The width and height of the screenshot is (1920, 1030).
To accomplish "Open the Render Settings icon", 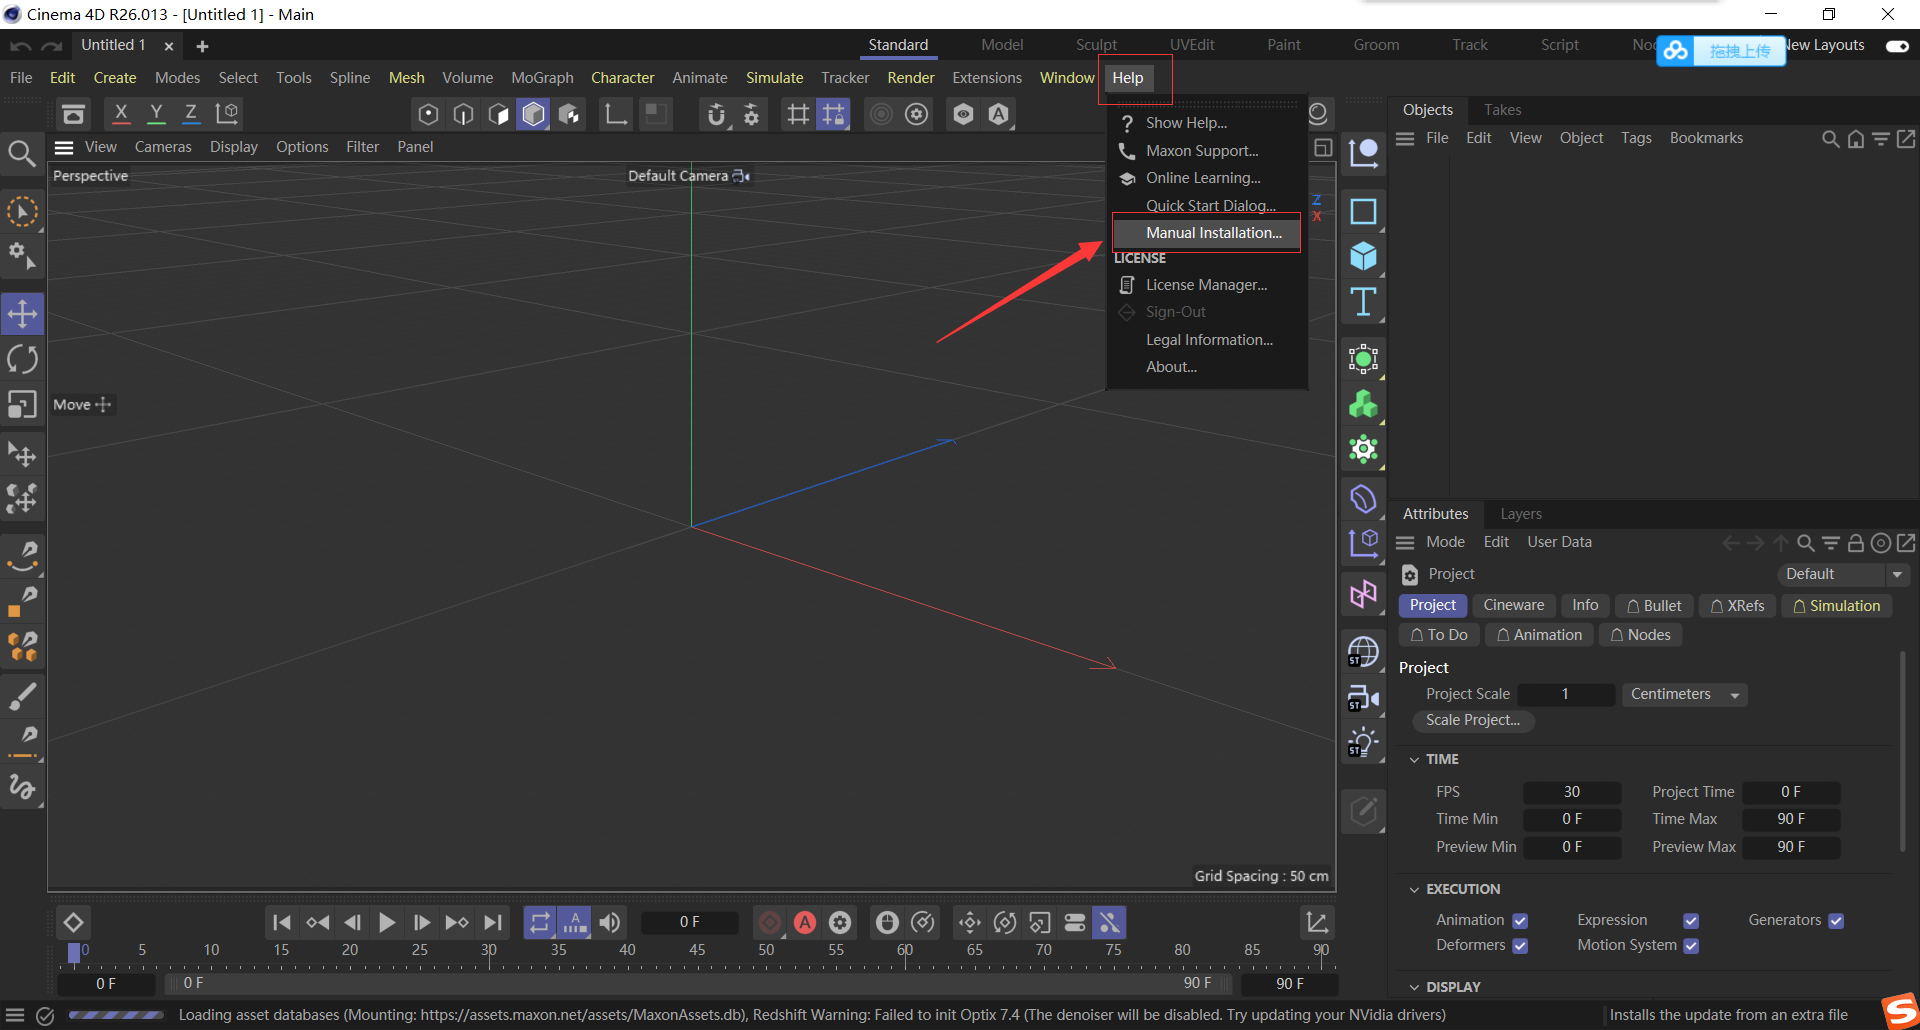I will click(x=917, y=114).
